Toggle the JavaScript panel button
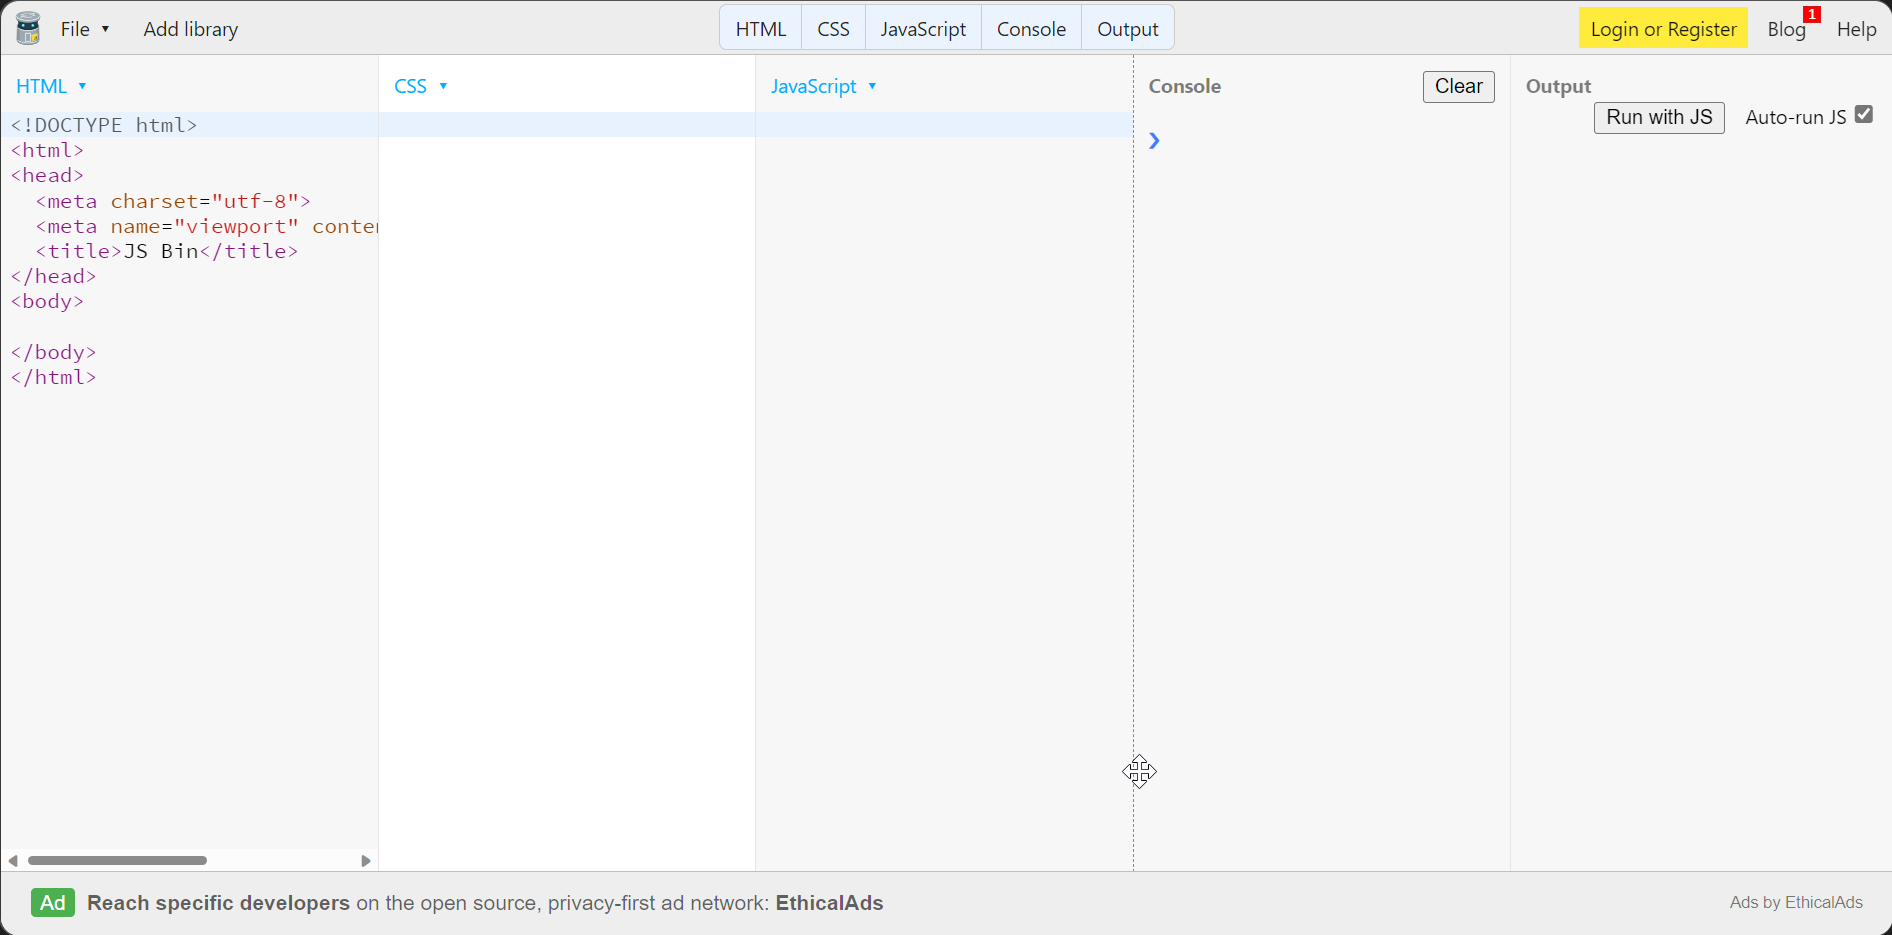1892x935 pixels. pos(923,29)
